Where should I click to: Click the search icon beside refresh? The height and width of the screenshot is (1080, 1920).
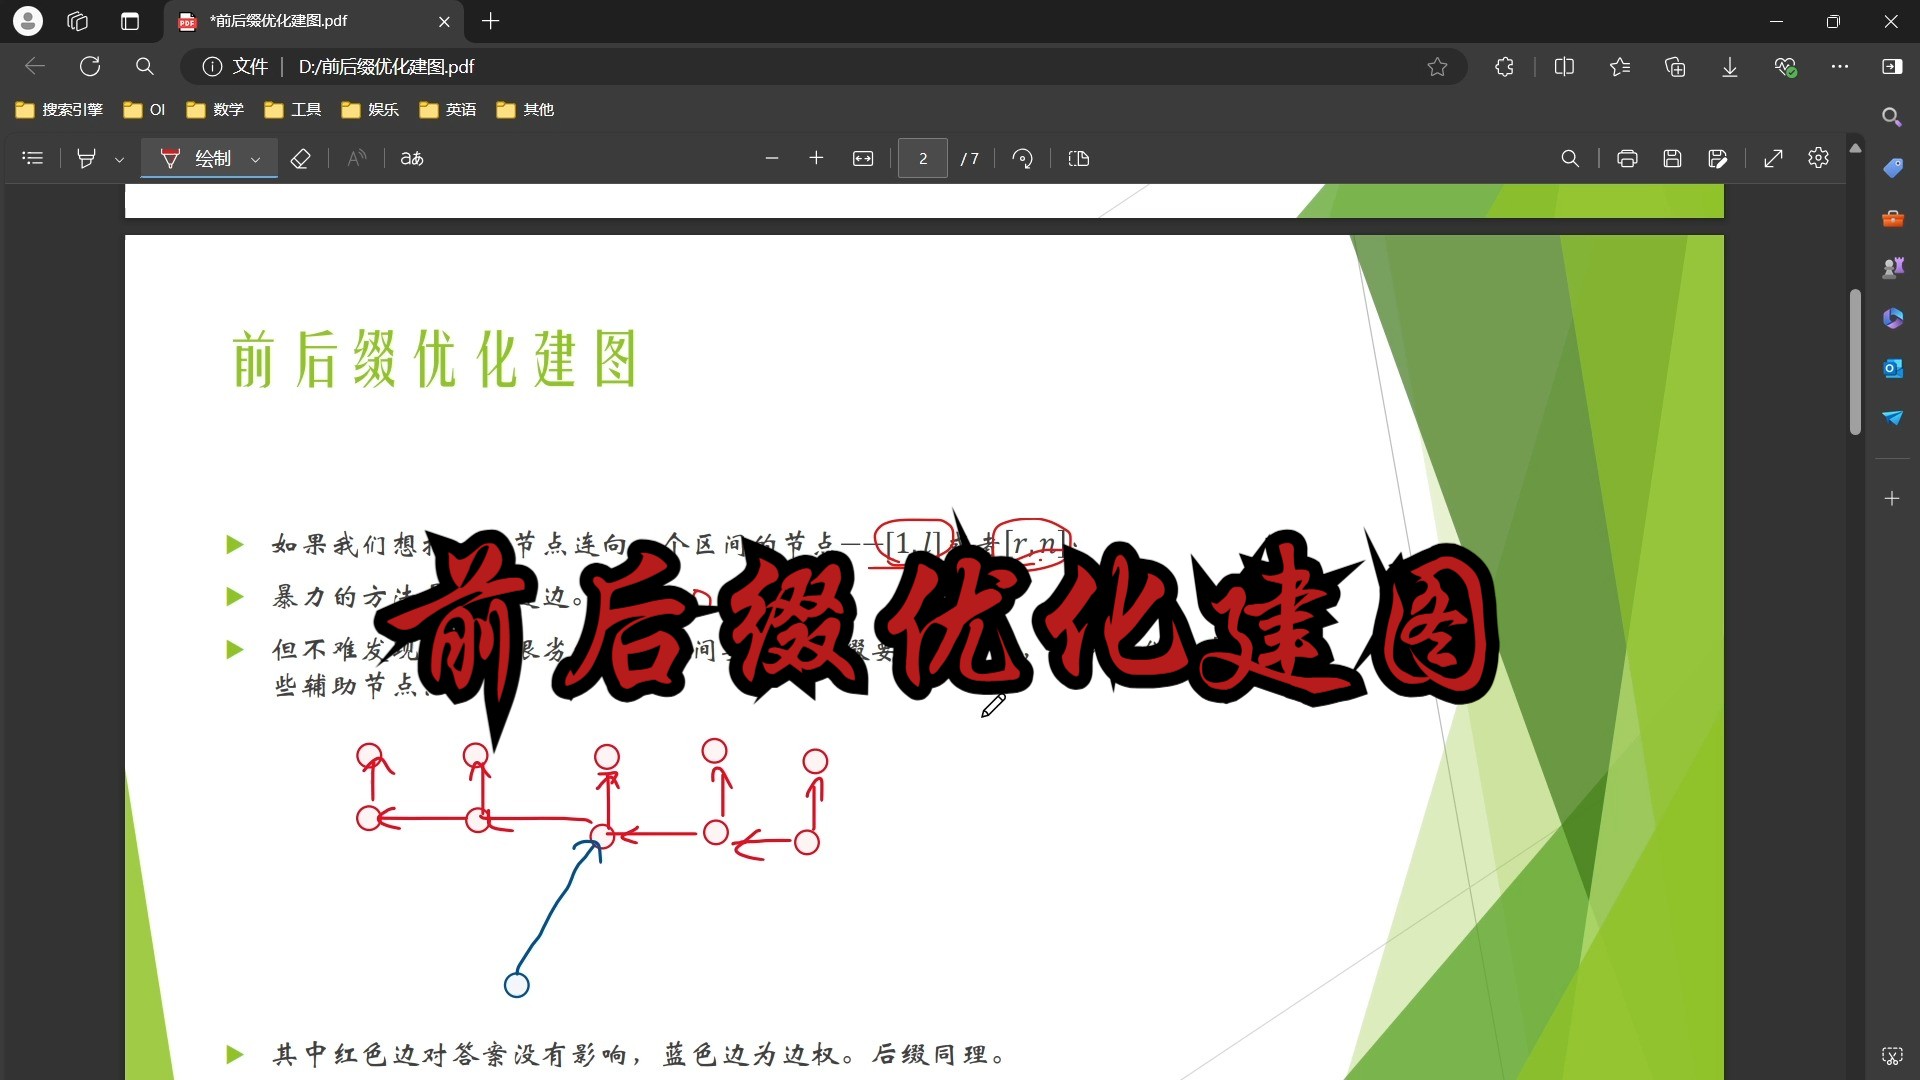(x=145, y=67)
